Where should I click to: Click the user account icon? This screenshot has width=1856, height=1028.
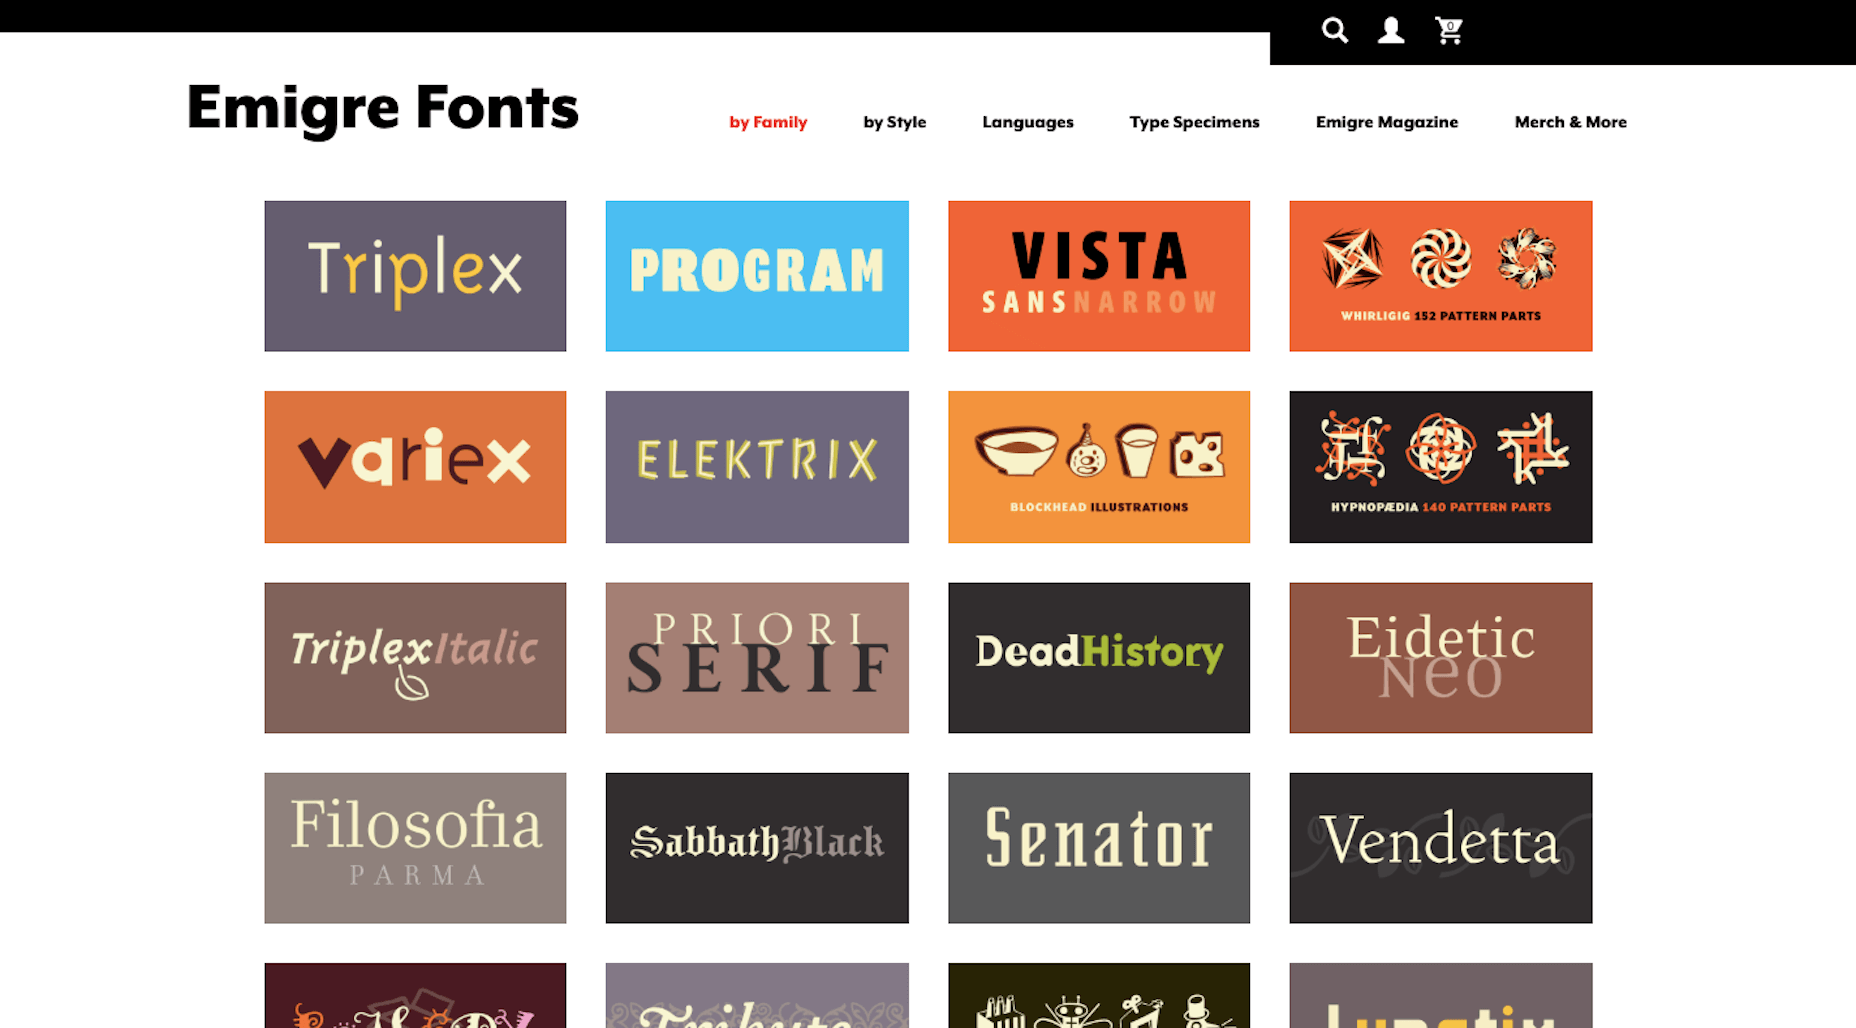pos(1391,31)
